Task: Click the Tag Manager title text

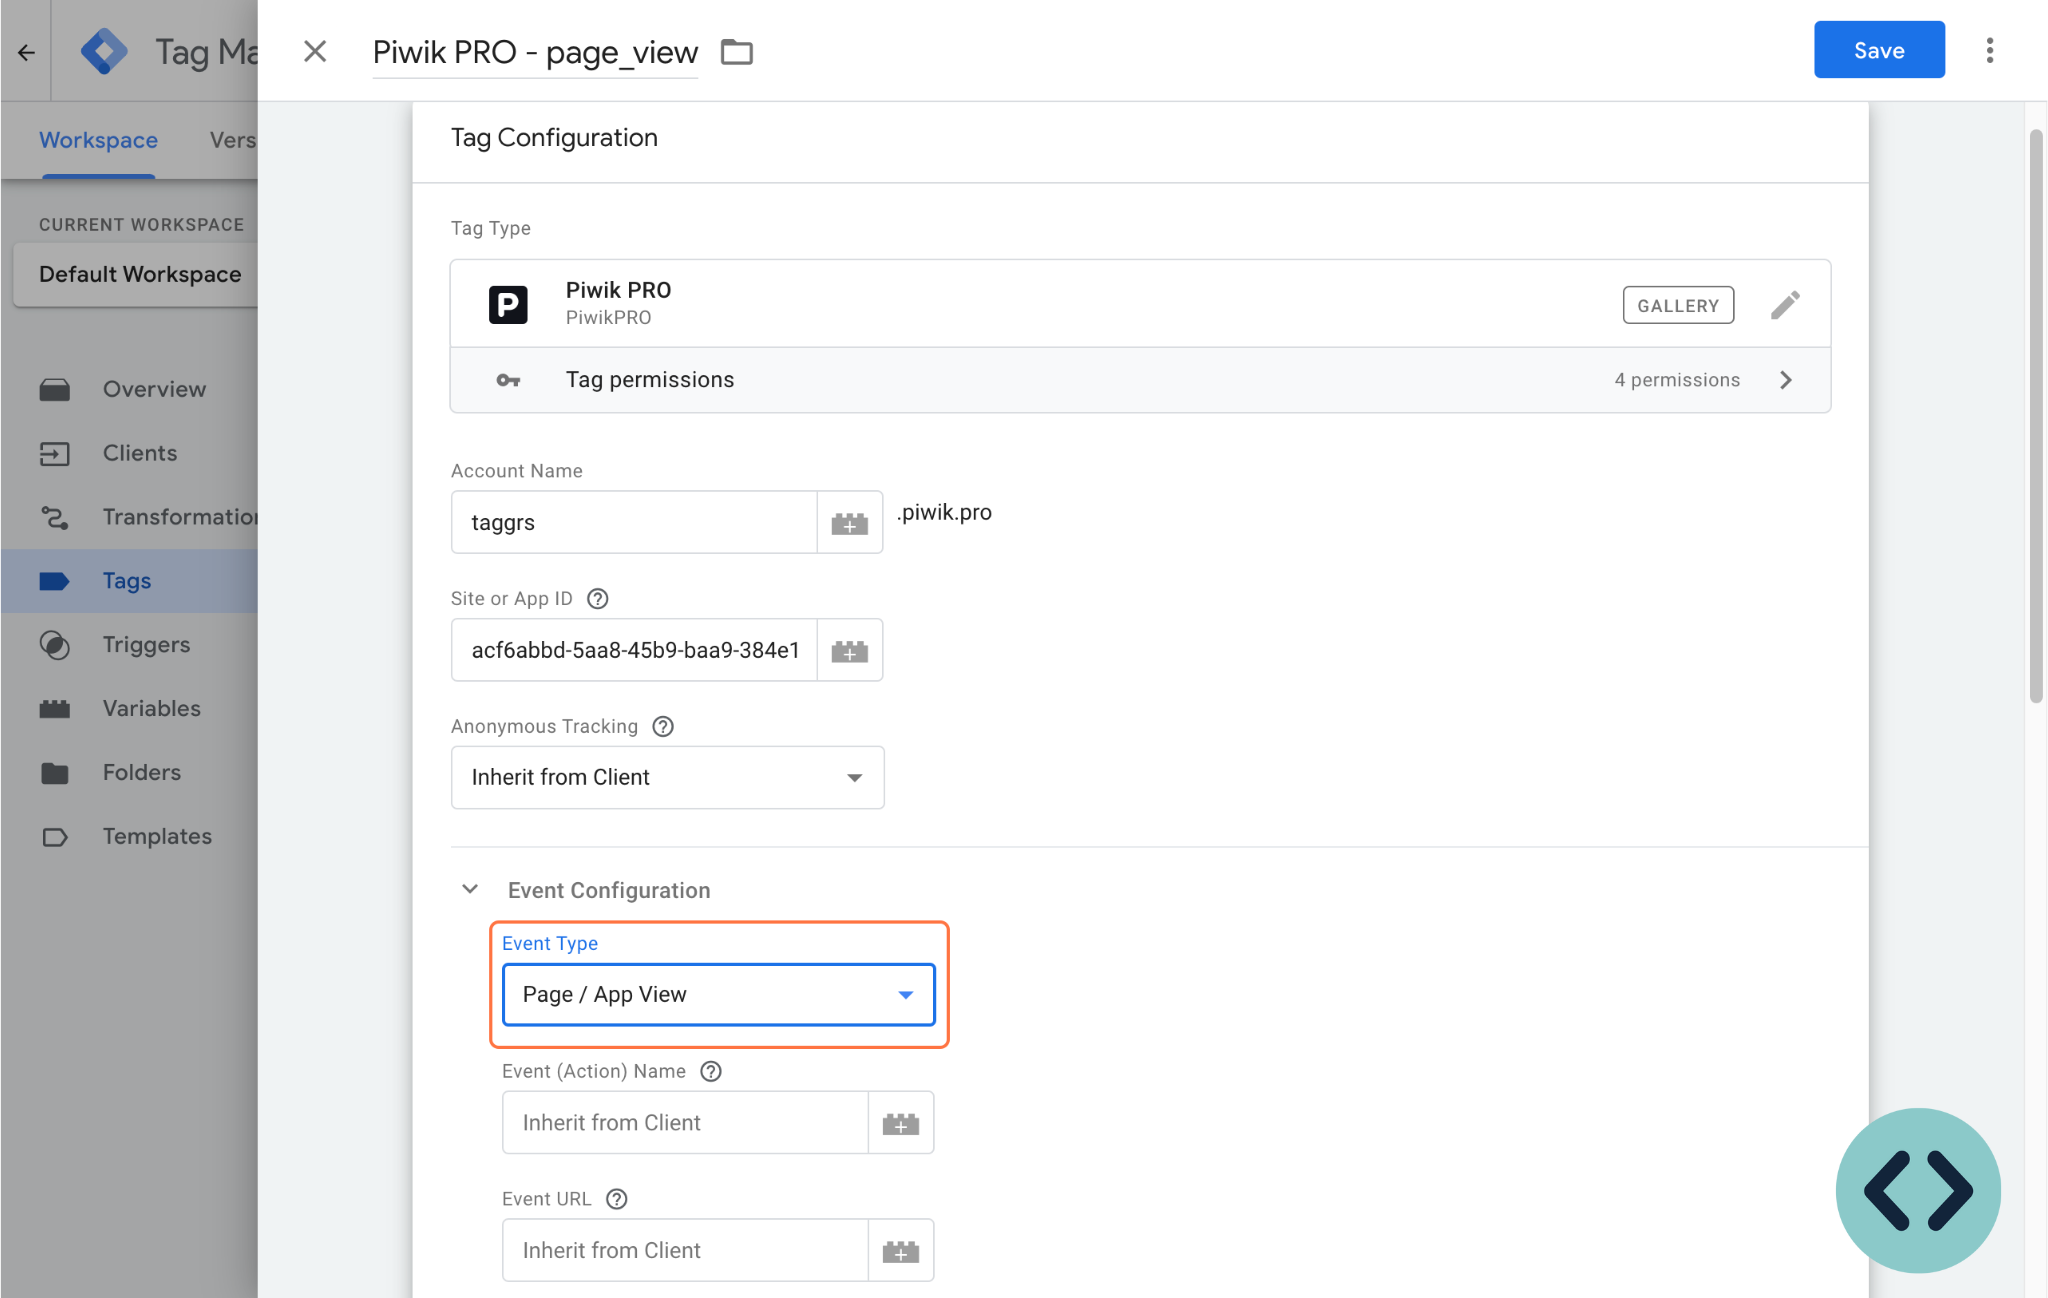Action: pyautogui.click(x=206, y=52)
